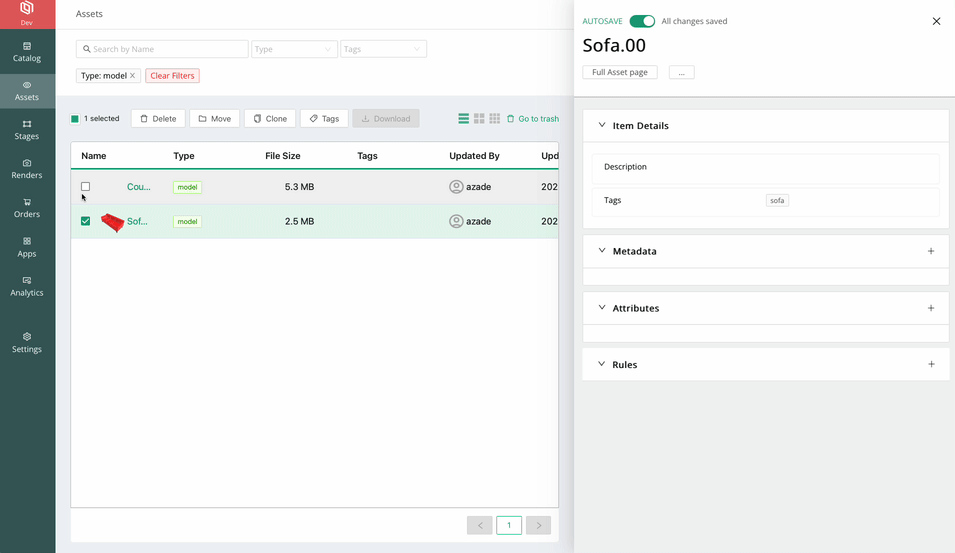The width and height of the screenshot is (955, 553).
Task: Click the Full Asset page button
Action: [620, 72]
